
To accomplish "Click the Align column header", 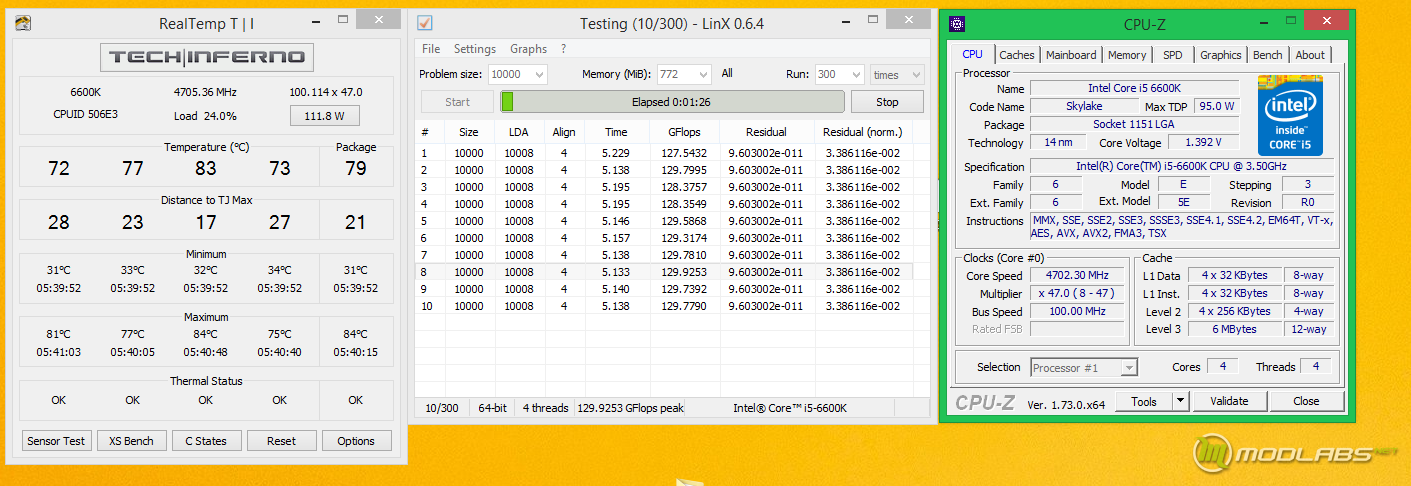I will tap(564, 132).
